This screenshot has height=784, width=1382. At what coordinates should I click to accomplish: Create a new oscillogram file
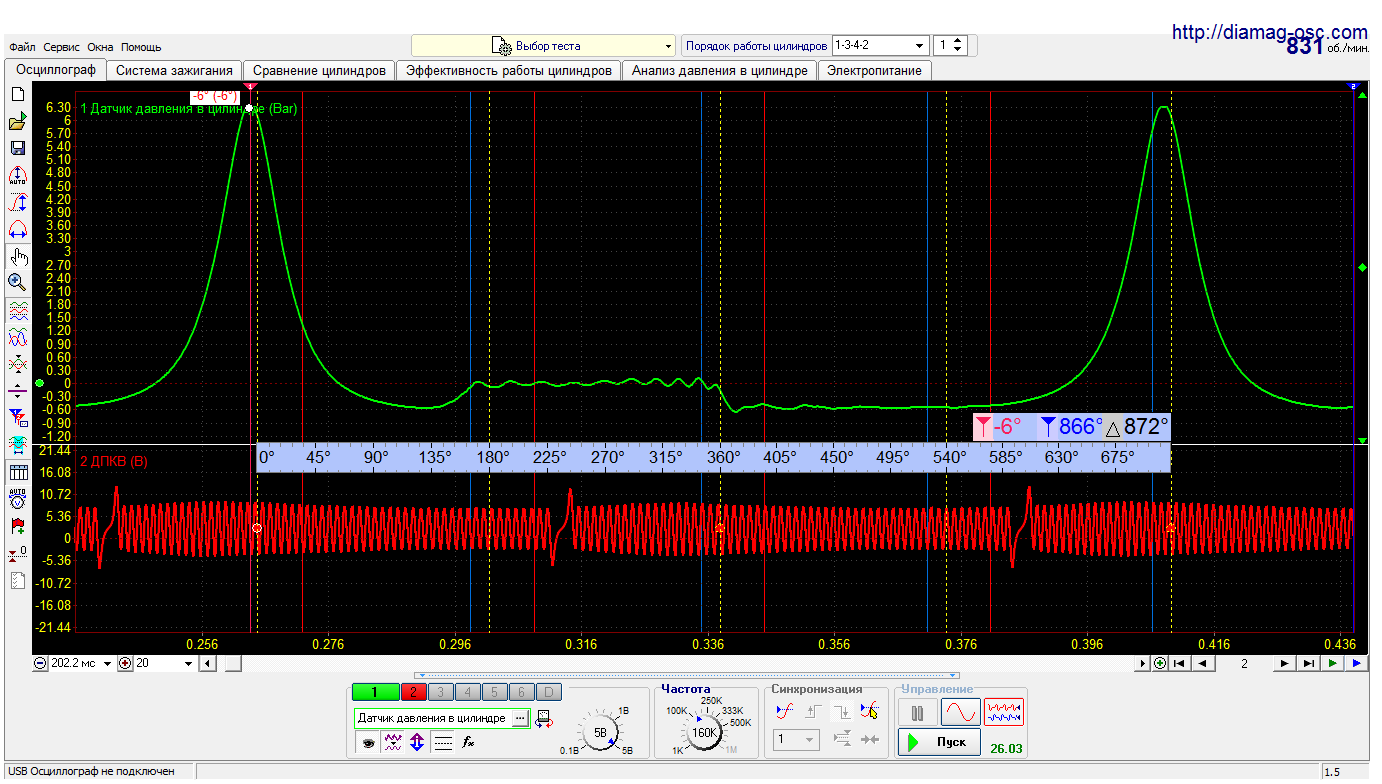17,94
